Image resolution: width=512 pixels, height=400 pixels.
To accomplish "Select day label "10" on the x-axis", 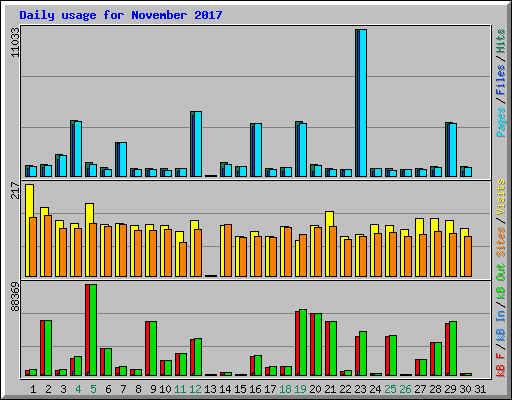I will pos(165,389).
